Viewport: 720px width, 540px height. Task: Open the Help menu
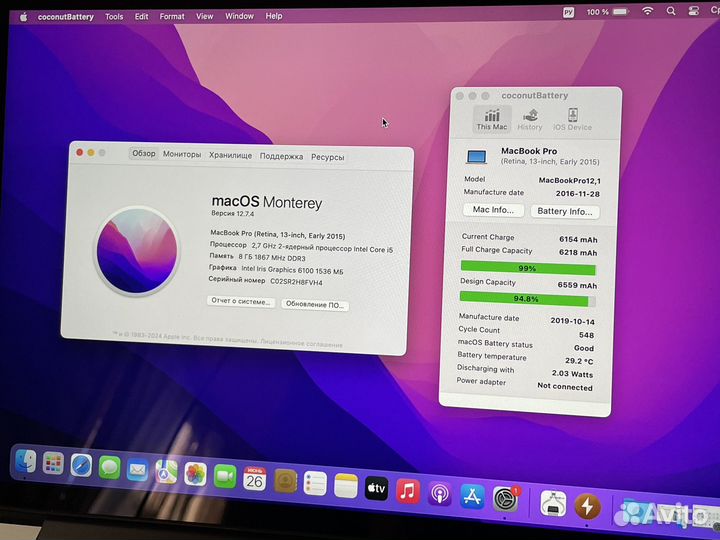tap(274, 16)
